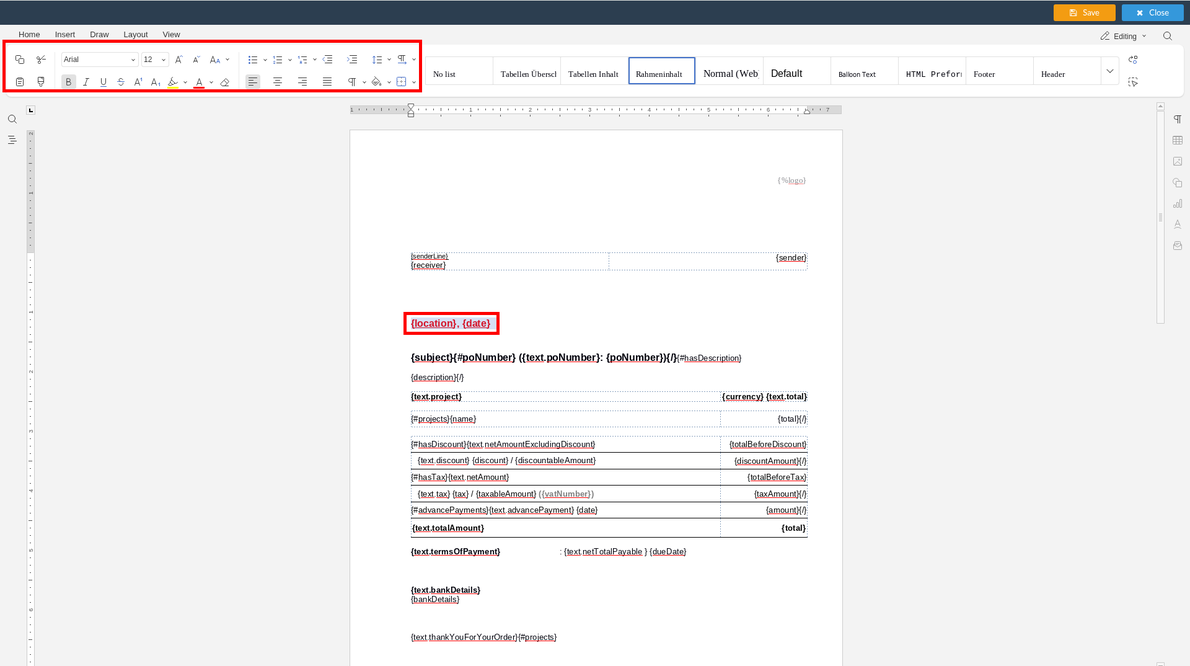The image size is (1190, 666).
Task: Click the Replace icon right of the styles gallery
Action: [x=1133, y=59]
